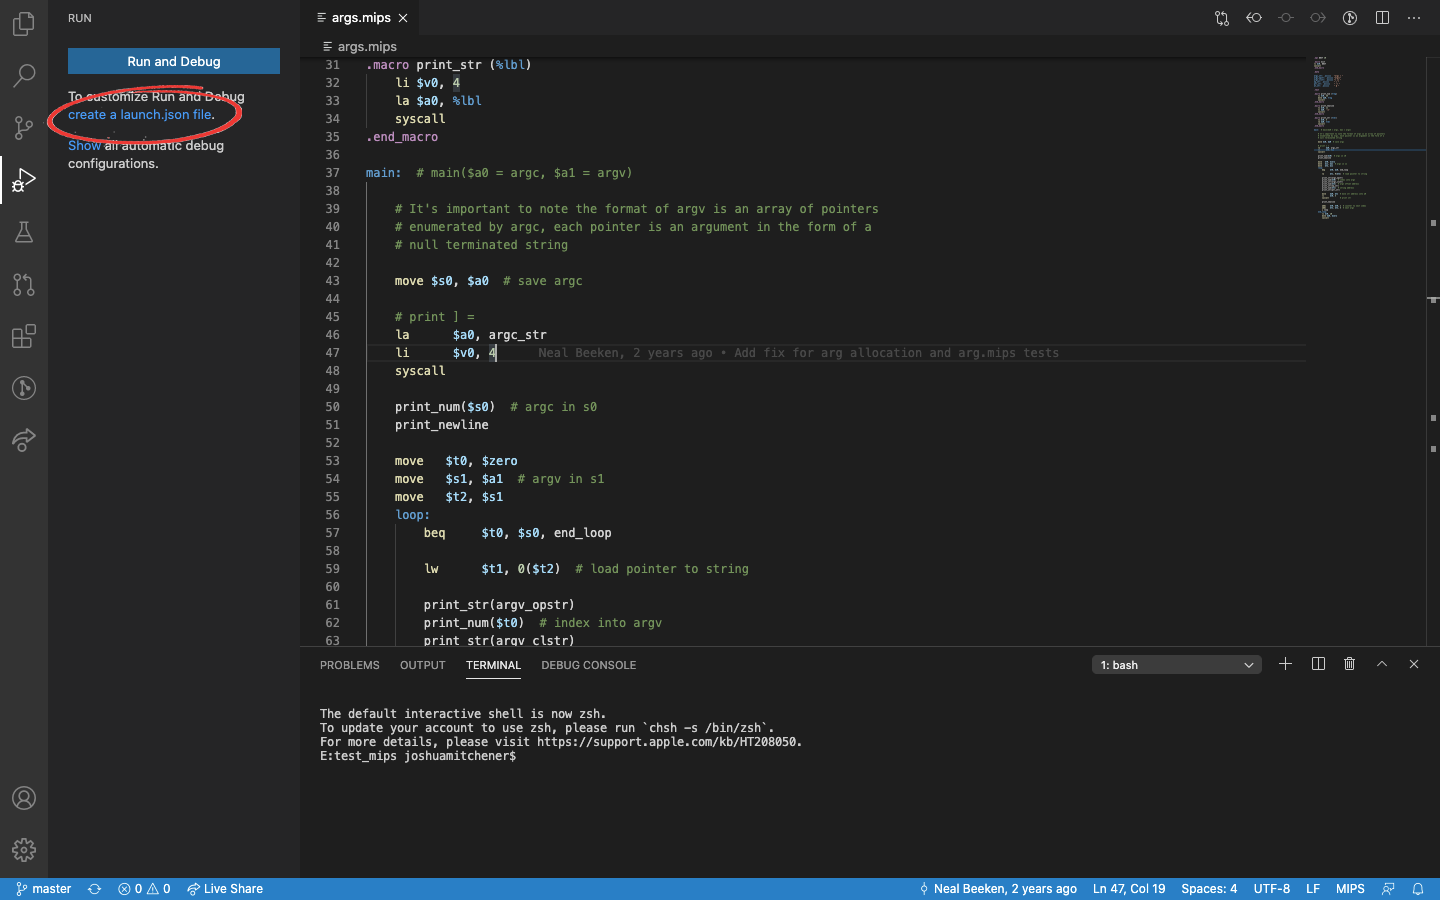Screen dimensions: 1440x900
Task: Select the TERMINAL tab
Action: tap(493, 665)
